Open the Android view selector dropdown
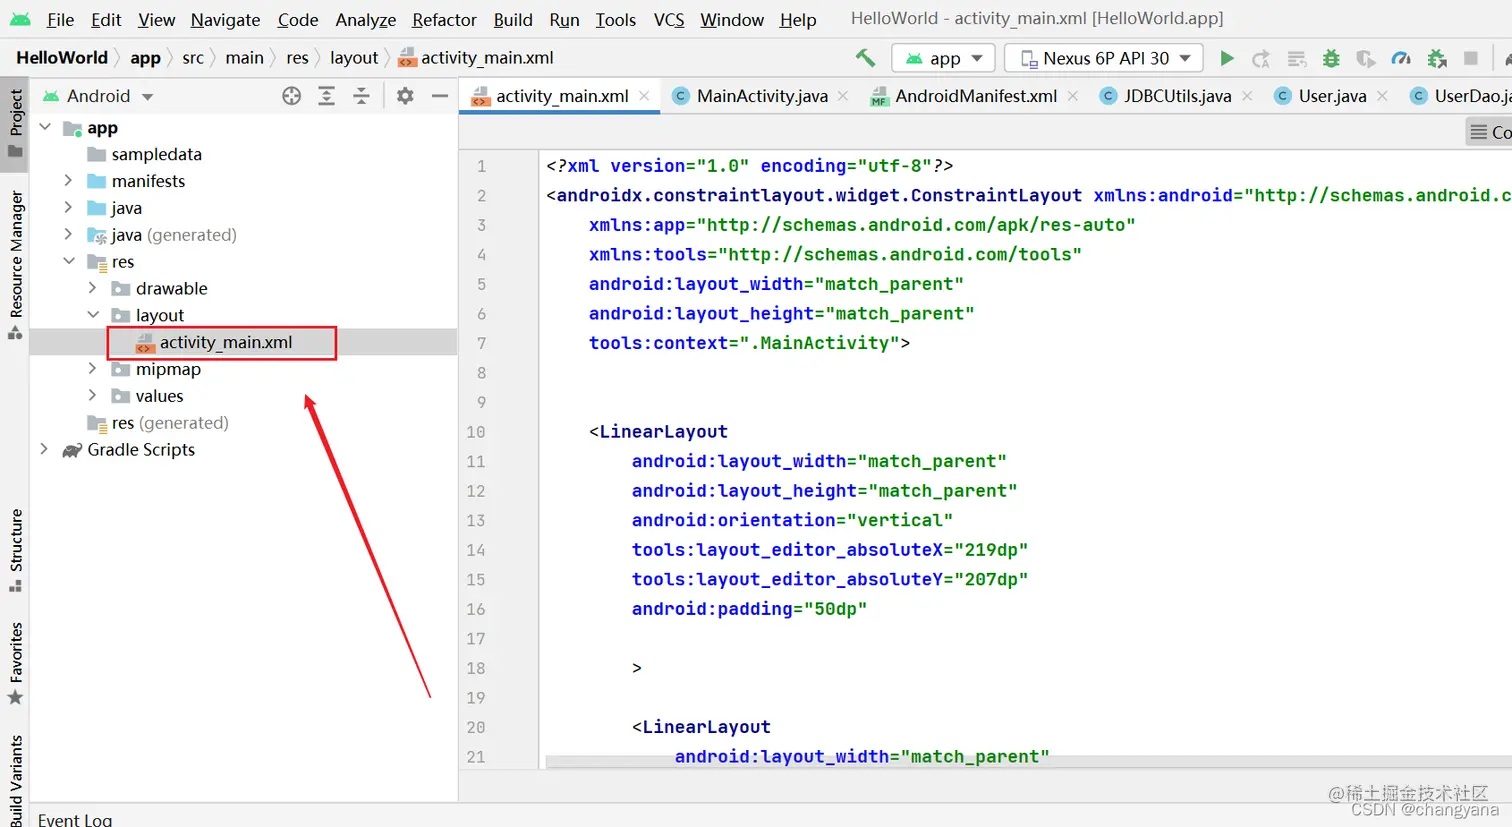This screenshot has width=1512, height=827. point(98,96)
